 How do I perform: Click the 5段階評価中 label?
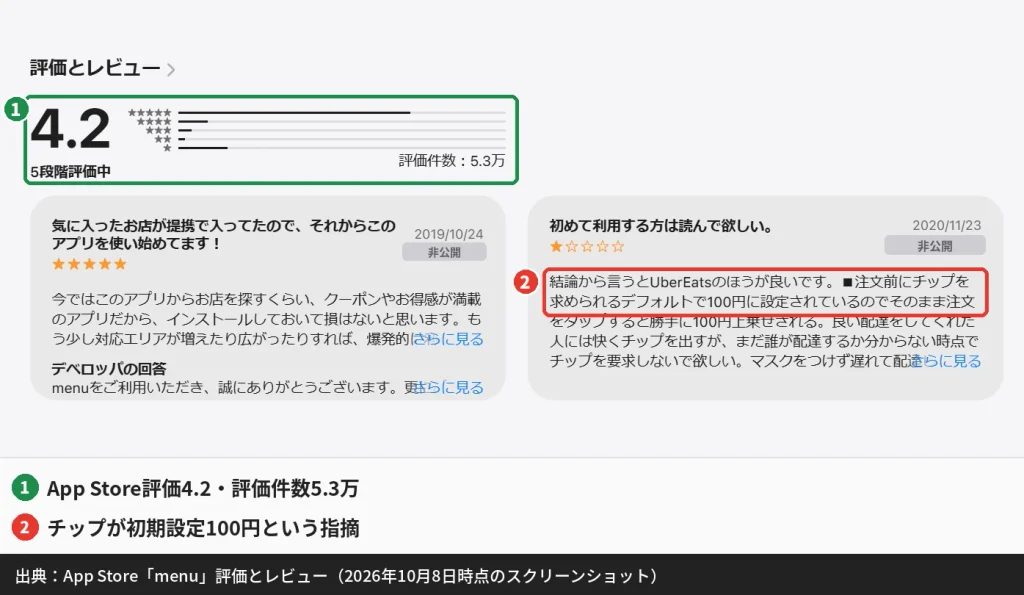tap(71, 172)
